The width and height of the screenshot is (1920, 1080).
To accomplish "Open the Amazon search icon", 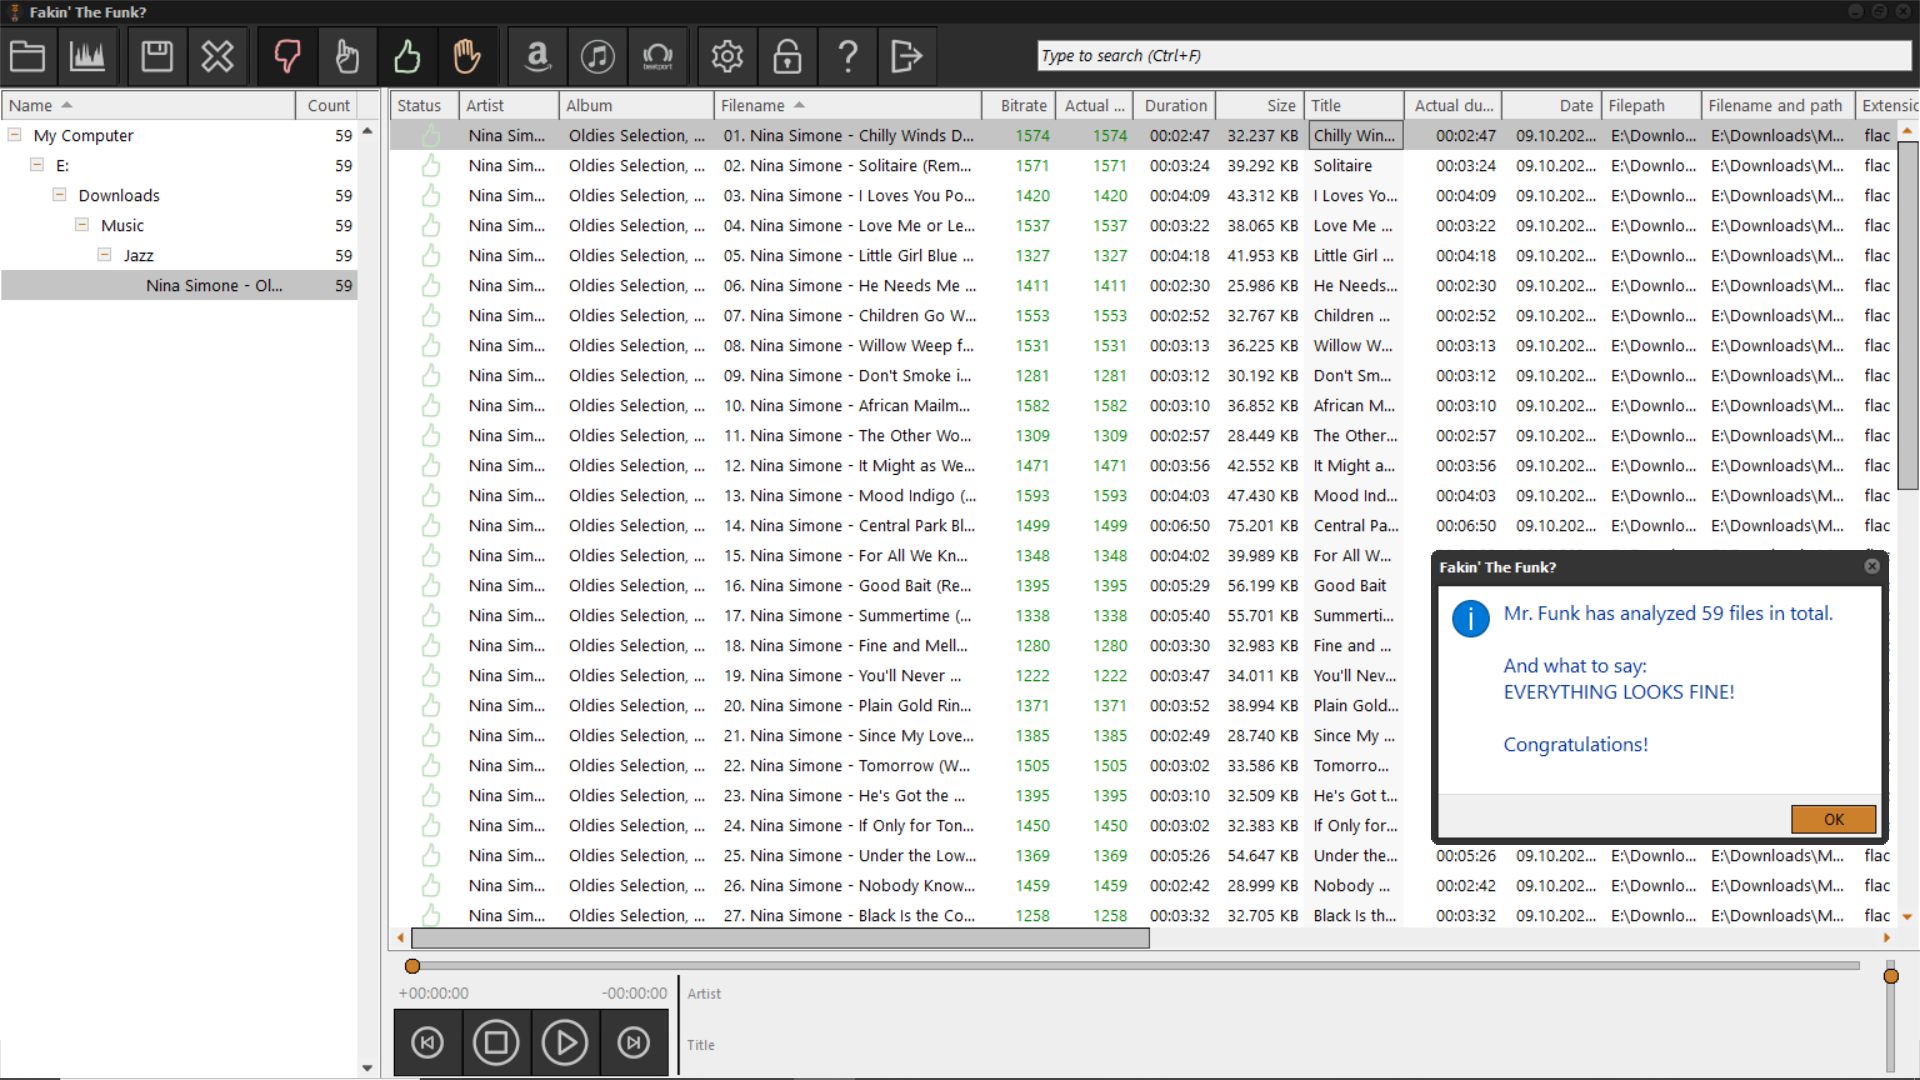I will click(538, 56).
